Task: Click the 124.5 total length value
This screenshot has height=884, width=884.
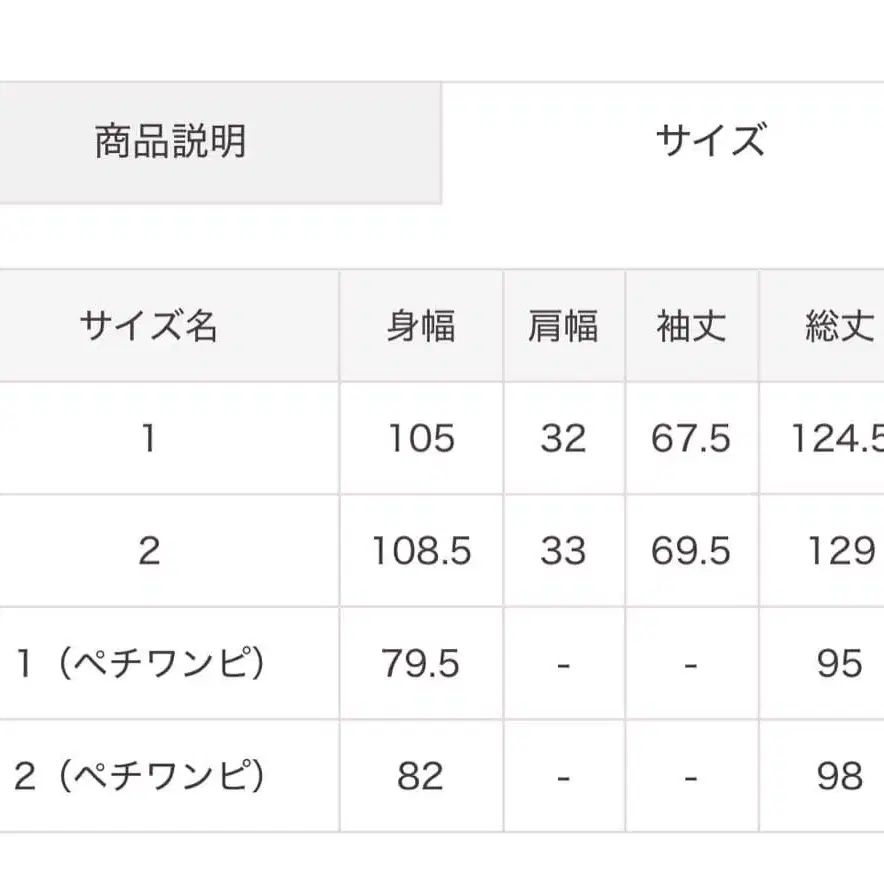Action: [842, 439]
